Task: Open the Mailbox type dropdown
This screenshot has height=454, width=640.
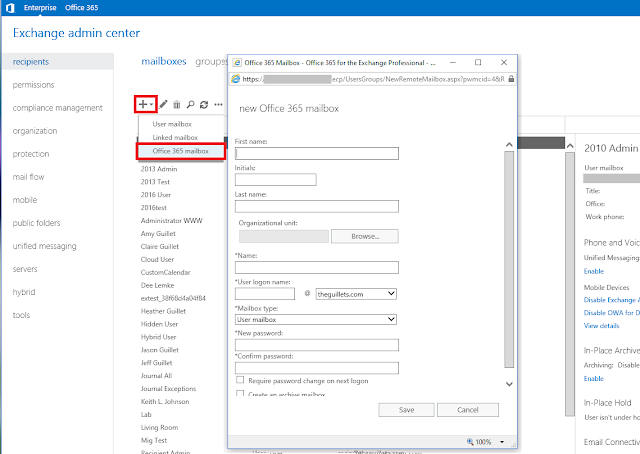Action: click(316, 319)
